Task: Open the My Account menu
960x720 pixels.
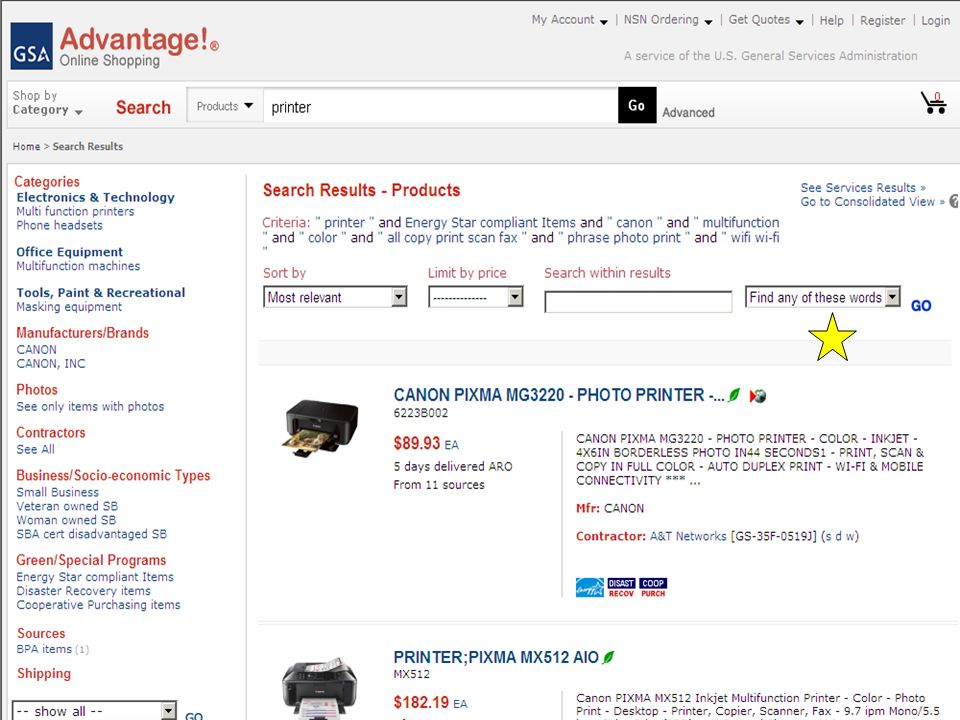Action: (x=569, y=20)
